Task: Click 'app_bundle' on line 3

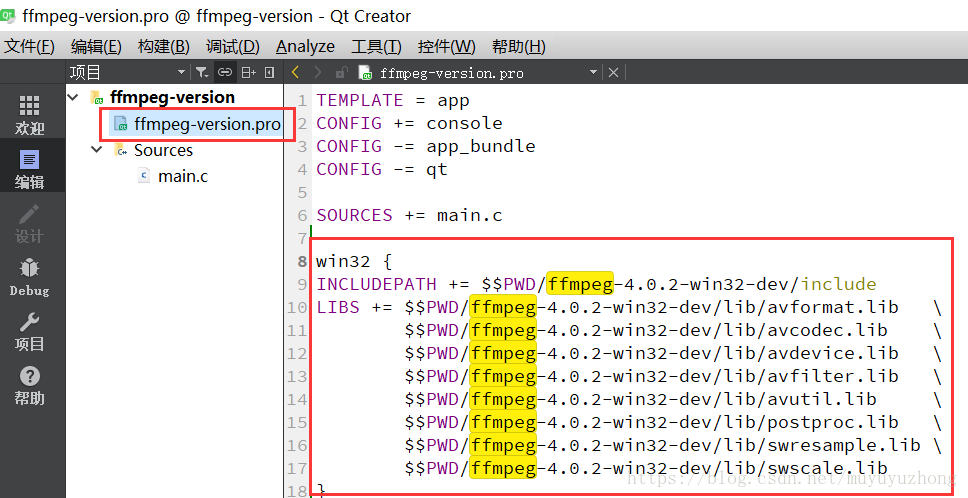Action: click(x=480, y=146)
